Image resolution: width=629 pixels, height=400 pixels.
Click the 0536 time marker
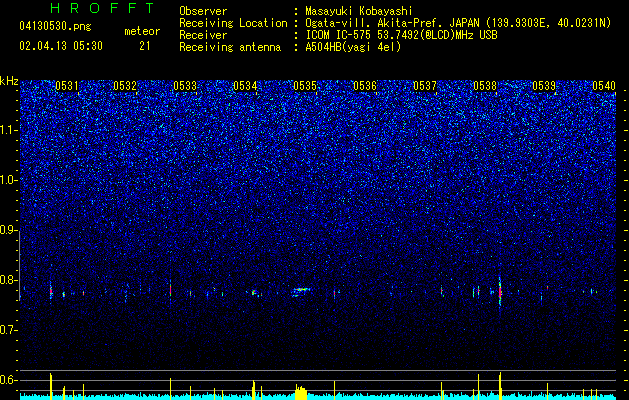tap(365, 86)
